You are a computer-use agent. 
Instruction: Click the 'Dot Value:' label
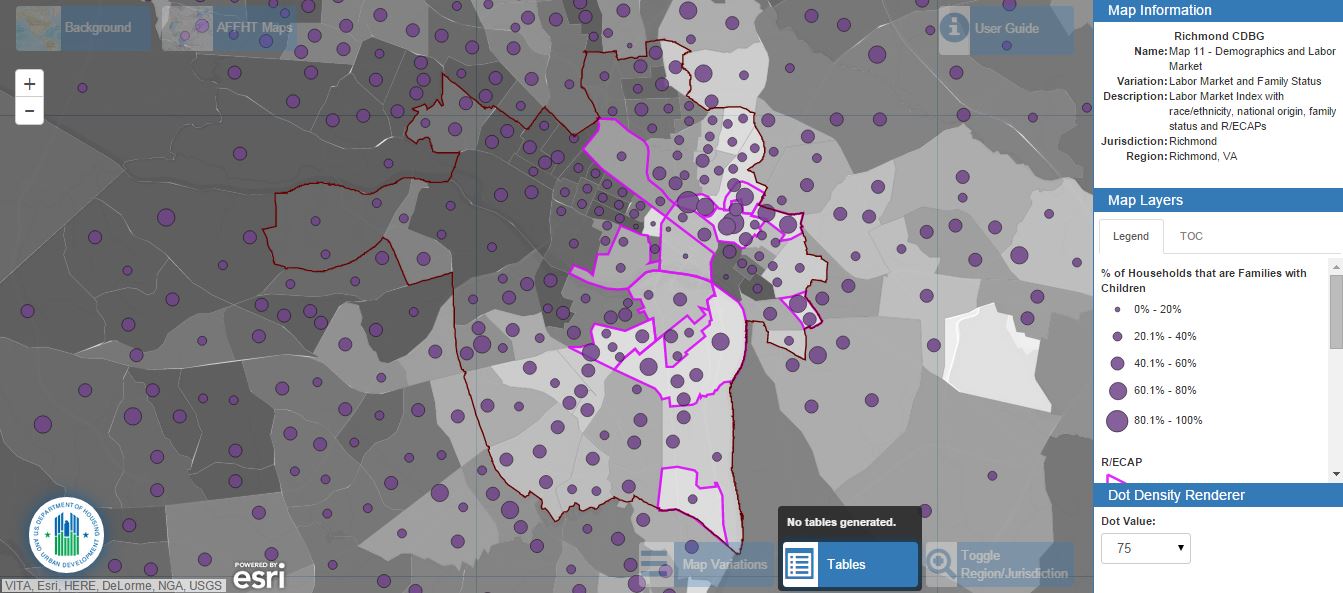[1128, 521]
